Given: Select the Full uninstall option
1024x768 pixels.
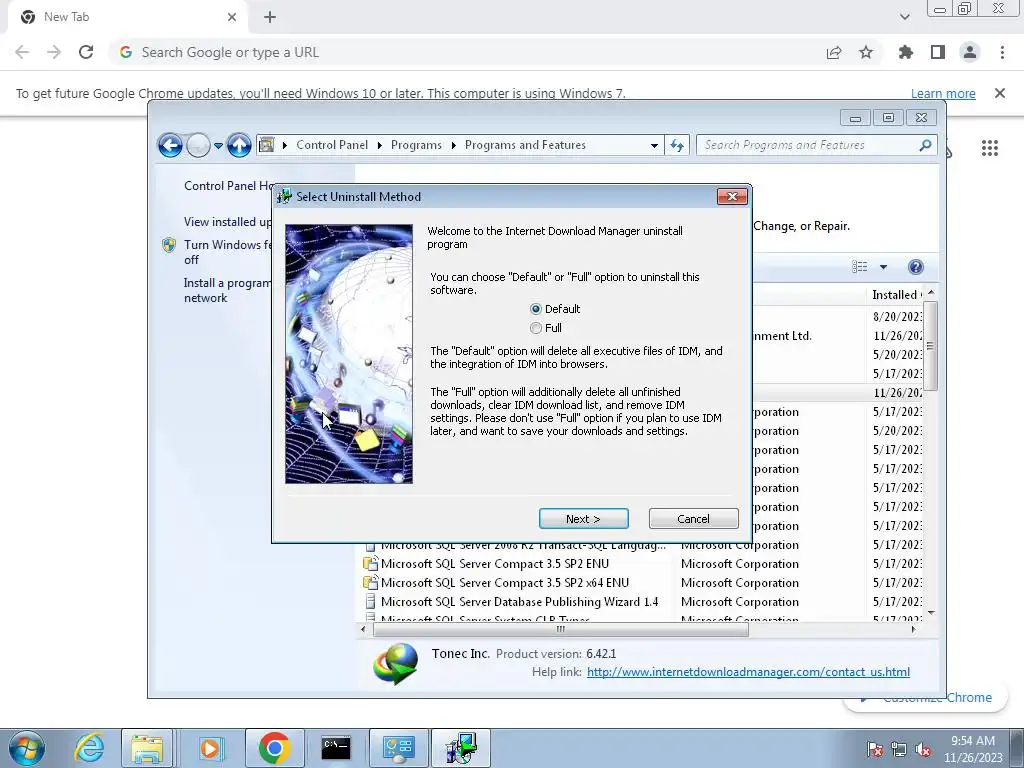Looking at the screenshot, I should point(546,328).
